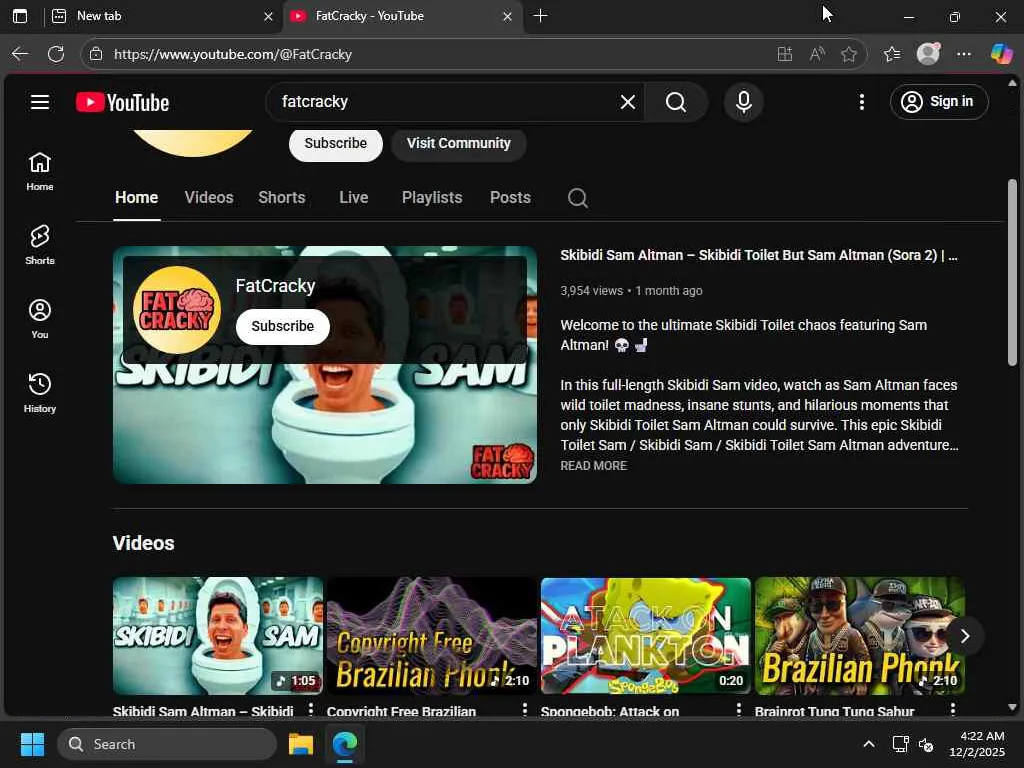Open the featured Skibidi Sam Altman title
The height and width of the screenshot is (768, 1024).
click(x=759, y=255)
